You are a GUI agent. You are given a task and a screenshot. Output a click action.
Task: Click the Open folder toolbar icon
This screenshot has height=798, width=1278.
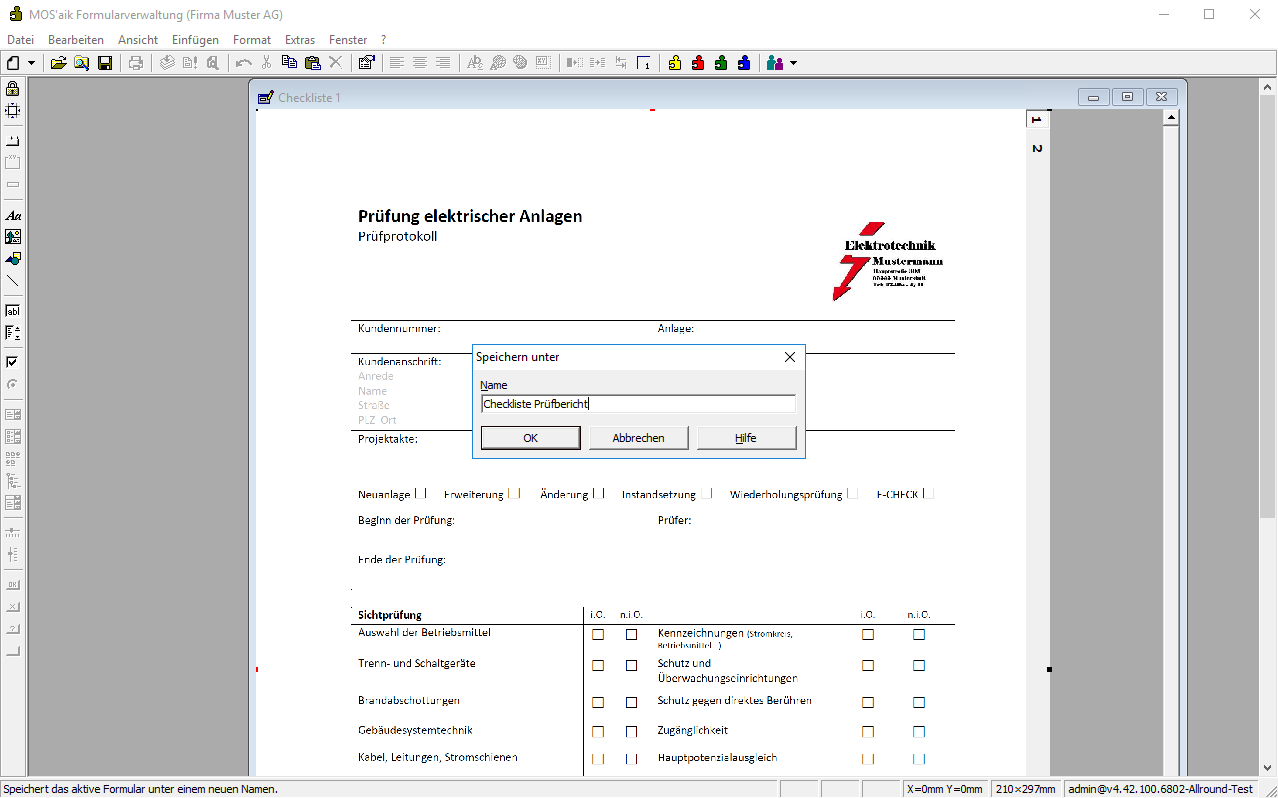[59, 63]
